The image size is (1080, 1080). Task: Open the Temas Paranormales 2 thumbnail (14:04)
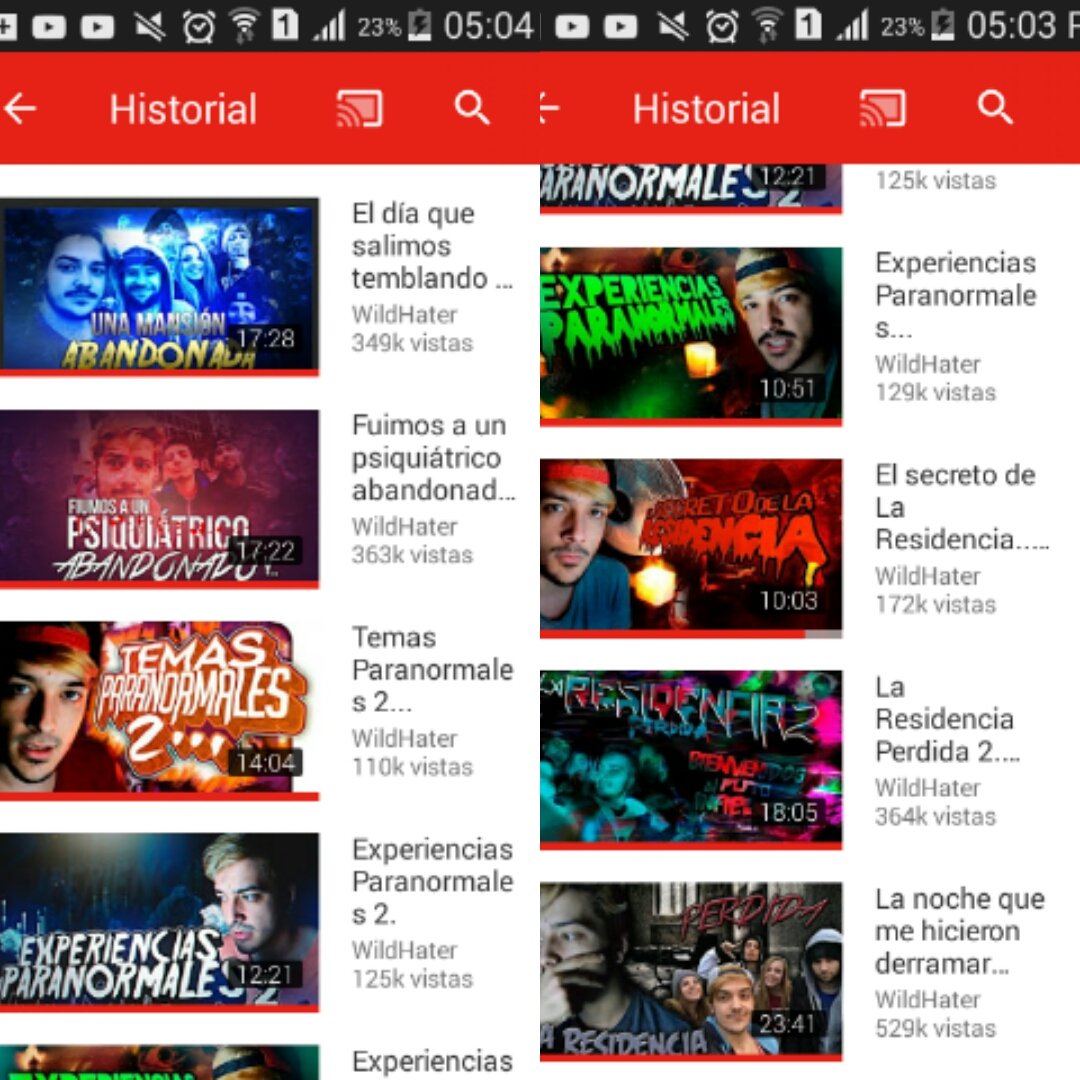point(159,709)
